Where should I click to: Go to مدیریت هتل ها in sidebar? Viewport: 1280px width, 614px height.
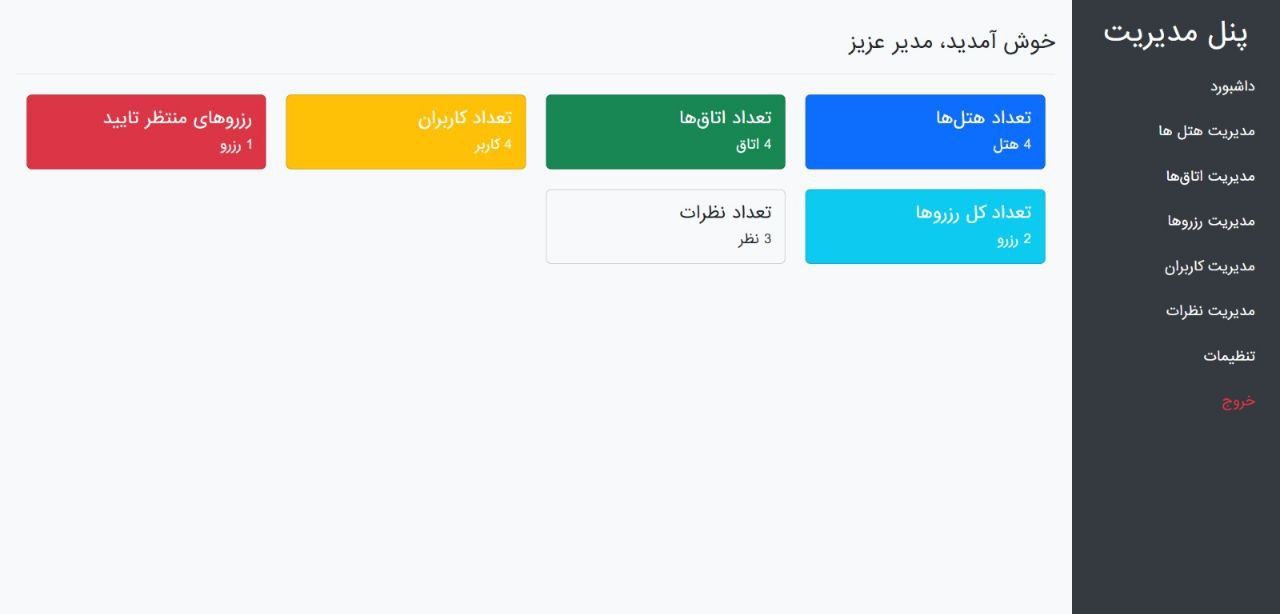(1207, 131)
